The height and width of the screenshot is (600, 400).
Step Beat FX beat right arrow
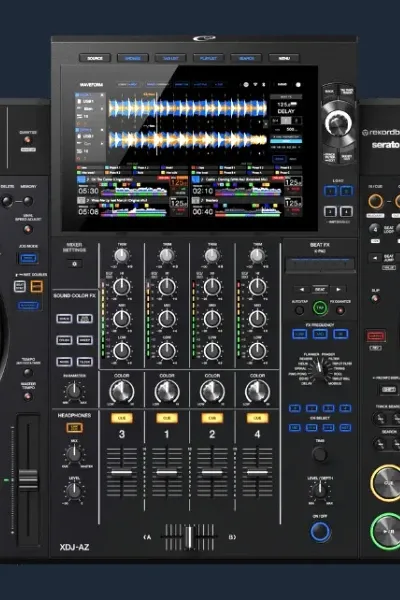[338, 290]
